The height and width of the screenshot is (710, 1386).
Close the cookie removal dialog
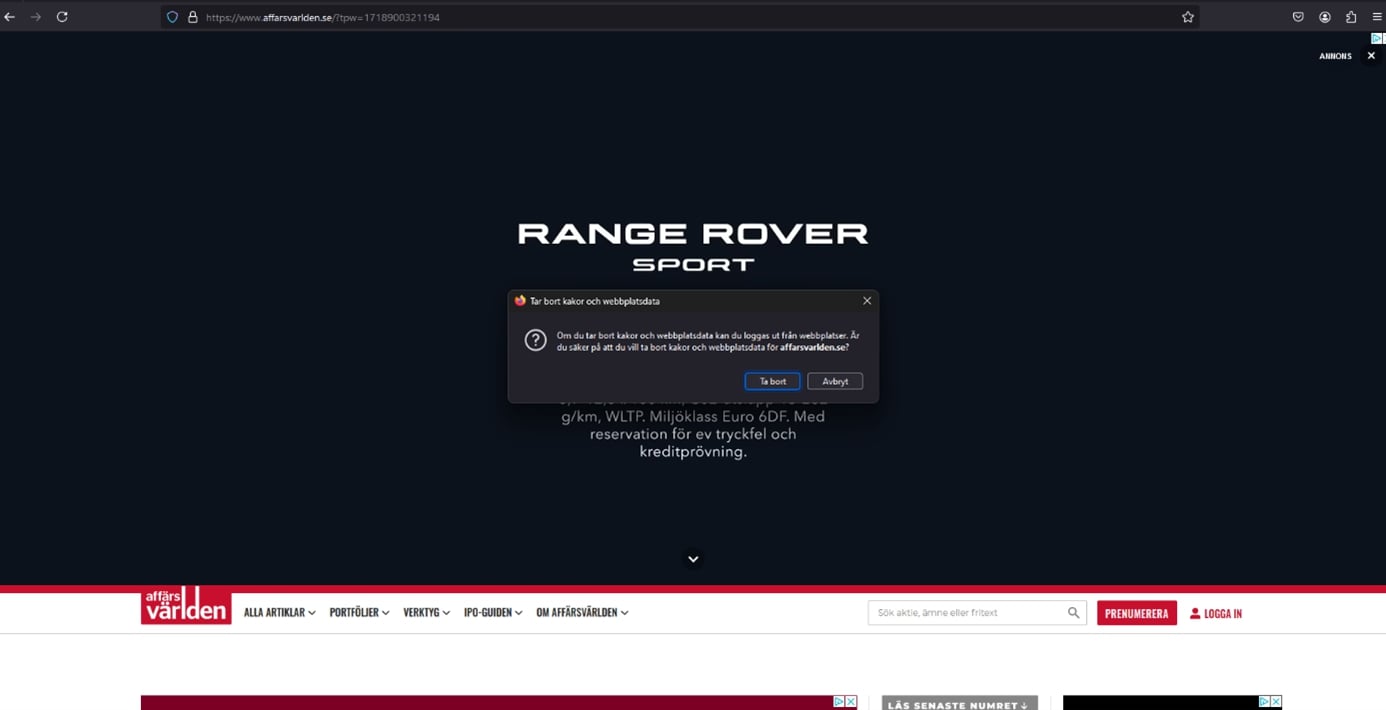point(867,301)
